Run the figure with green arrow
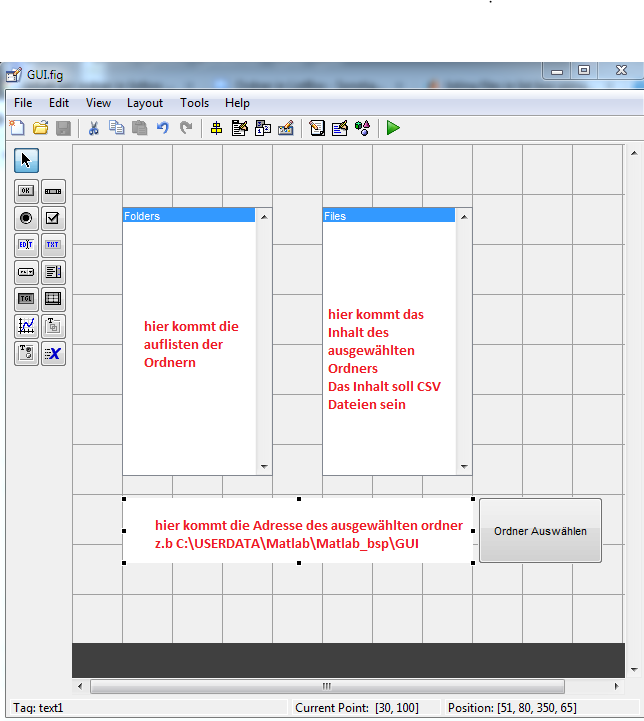 393,128
